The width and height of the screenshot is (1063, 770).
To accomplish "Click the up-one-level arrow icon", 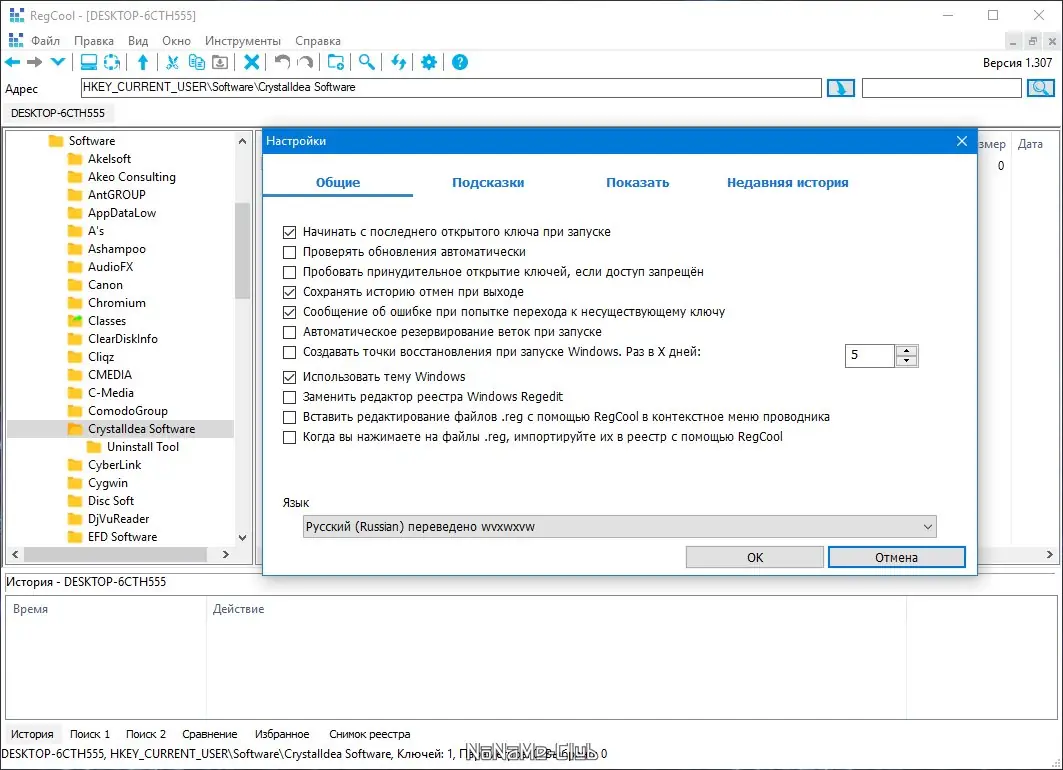I will coord(143,62).
